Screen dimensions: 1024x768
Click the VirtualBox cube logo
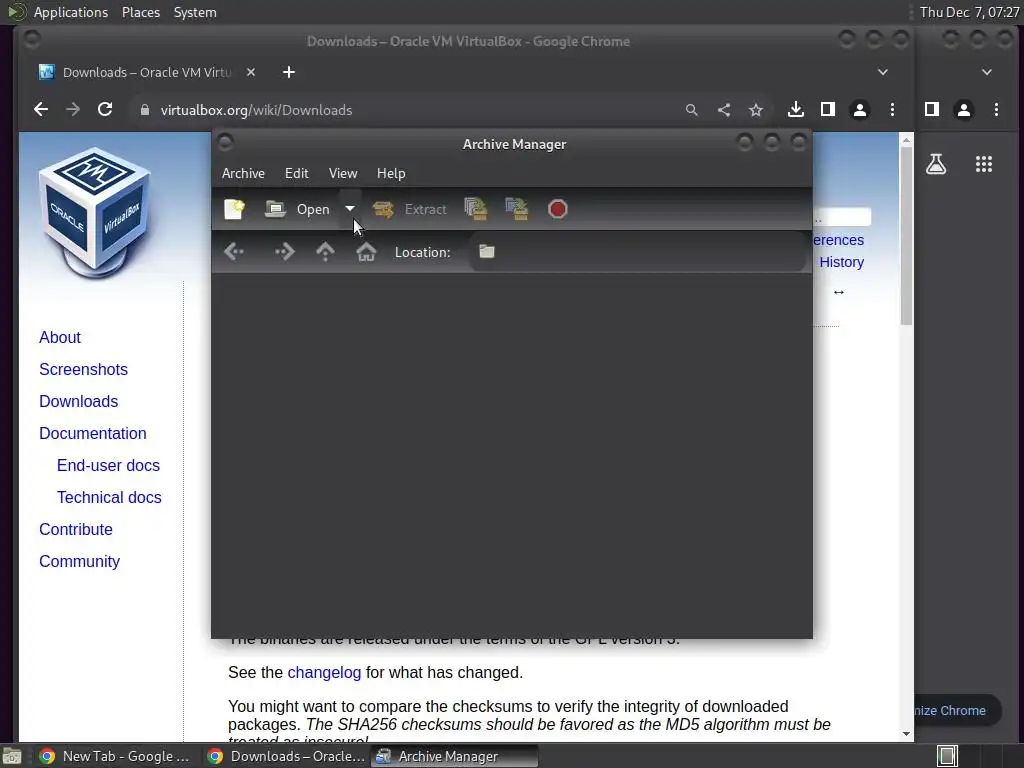(95, 212)
